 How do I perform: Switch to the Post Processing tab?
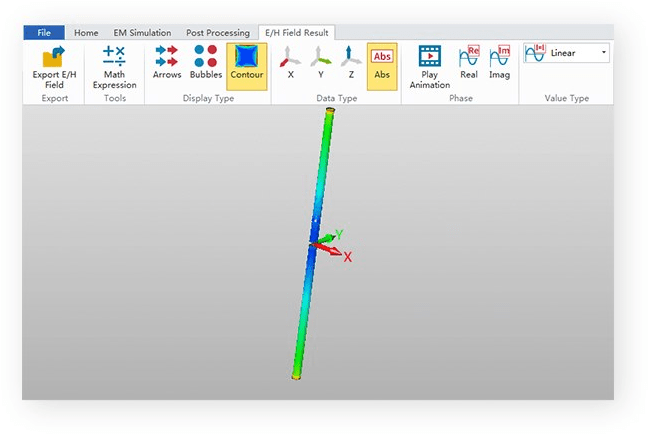[218, 32]
